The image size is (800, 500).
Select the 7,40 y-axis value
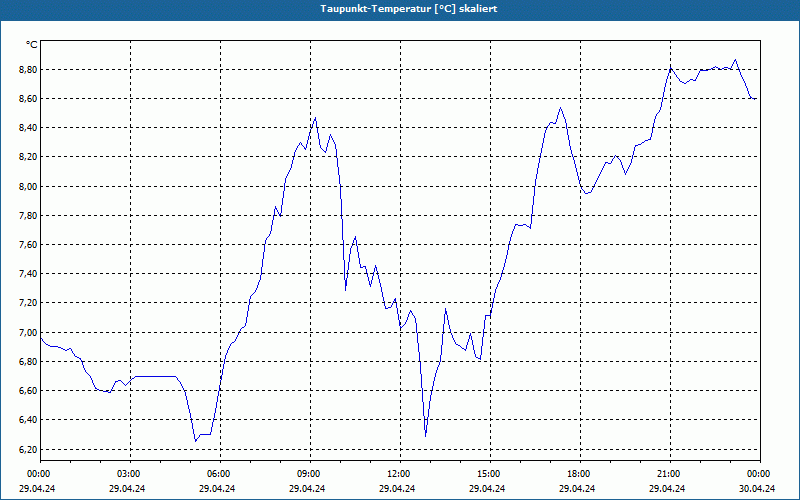(x=28, y=273)
